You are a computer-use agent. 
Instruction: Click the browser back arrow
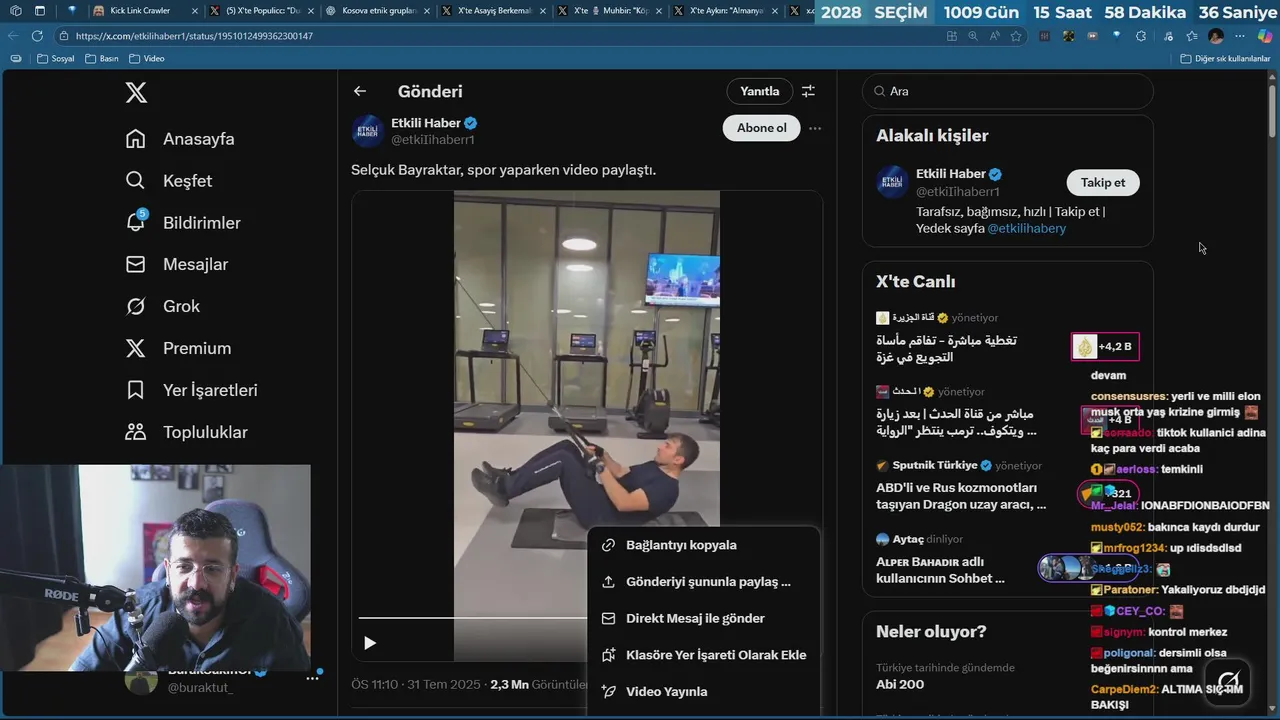click(13, 36)
